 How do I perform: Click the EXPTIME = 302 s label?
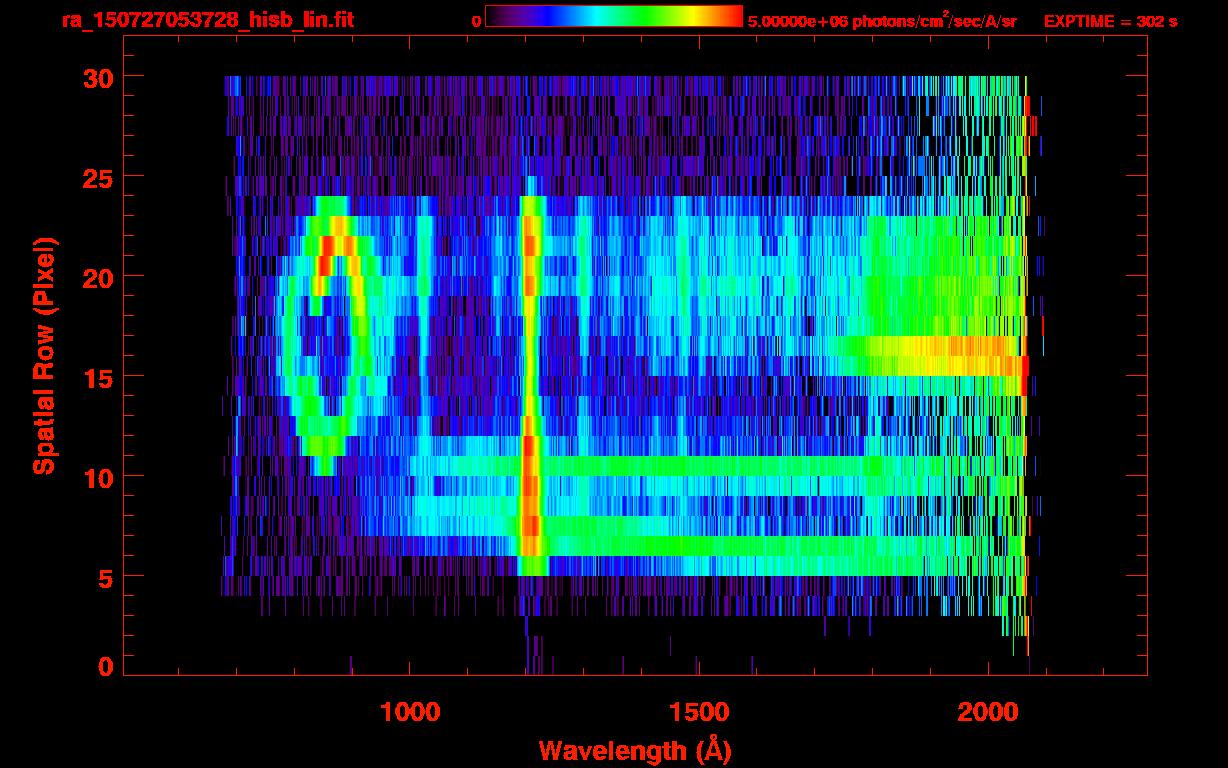point(1110,21)
